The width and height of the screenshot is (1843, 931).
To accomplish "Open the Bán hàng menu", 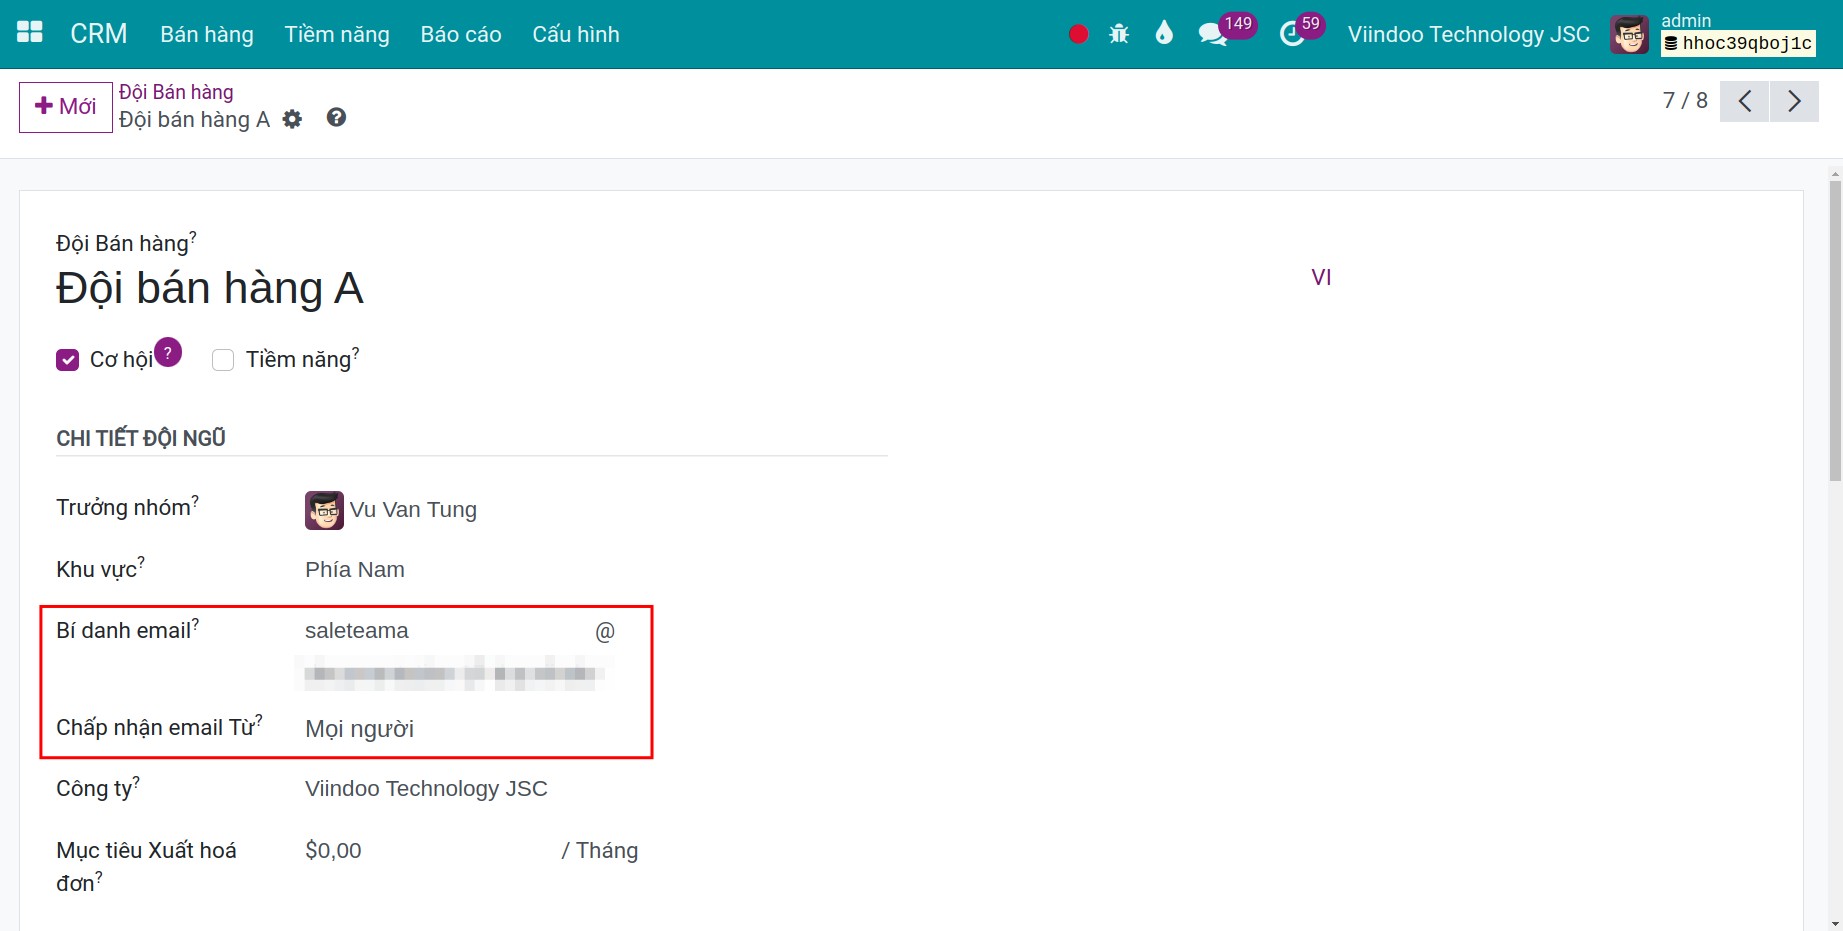I will (x=207, y=34).
